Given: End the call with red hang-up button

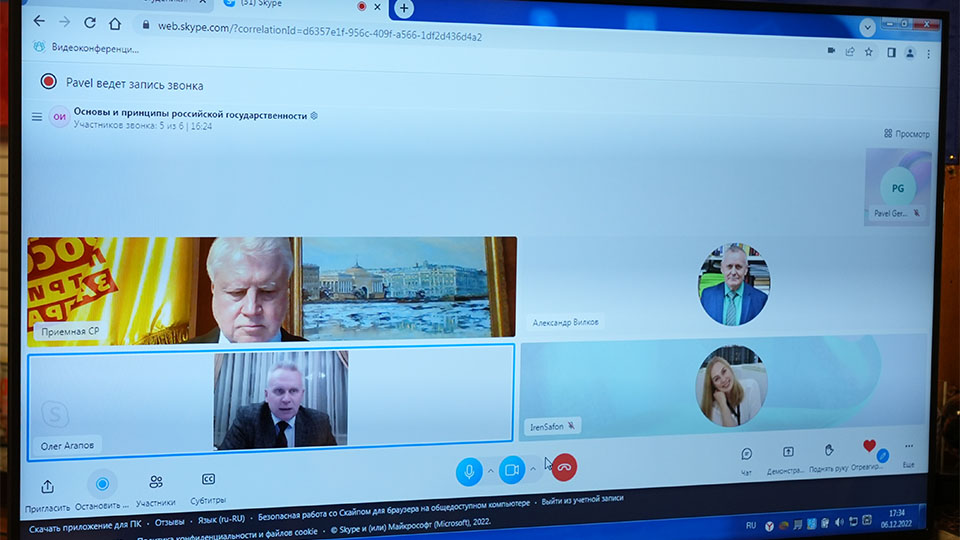Looking at the screenshot, I should coord(564,467).
